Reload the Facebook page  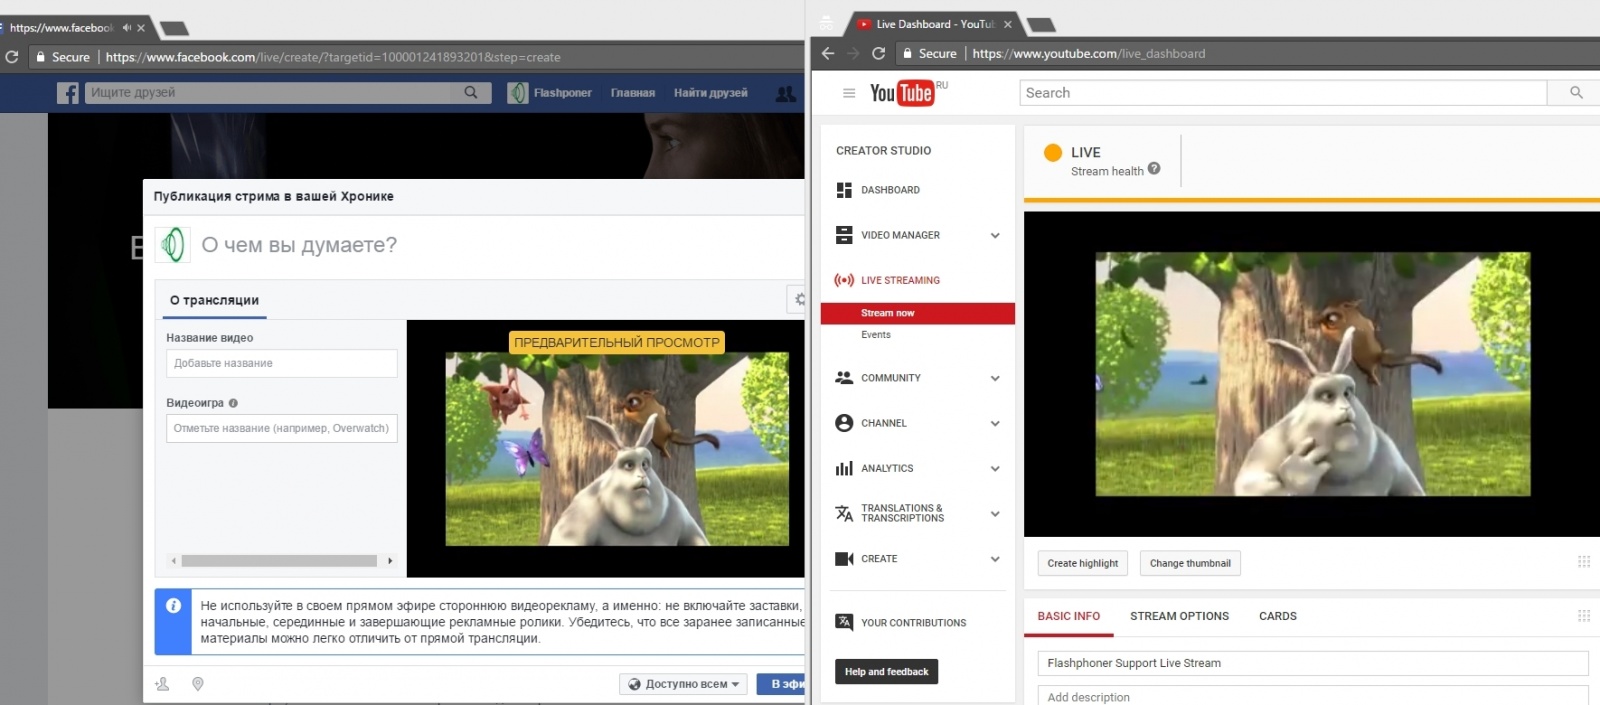tap(12, 57)
